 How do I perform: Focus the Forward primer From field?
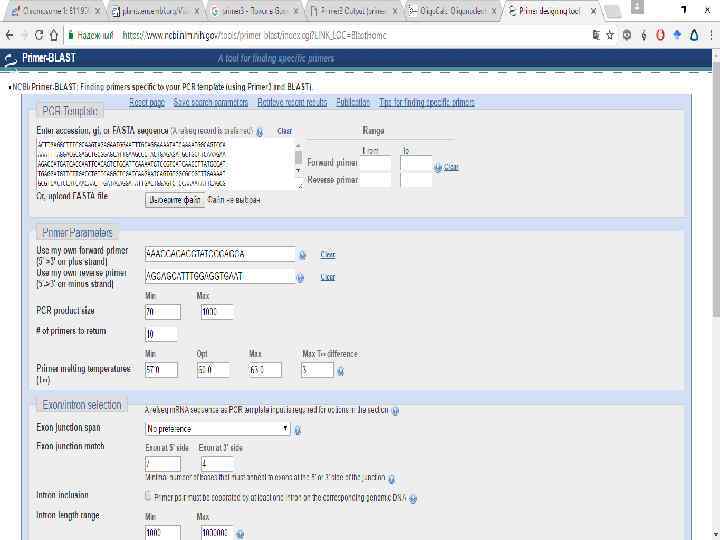376,163
